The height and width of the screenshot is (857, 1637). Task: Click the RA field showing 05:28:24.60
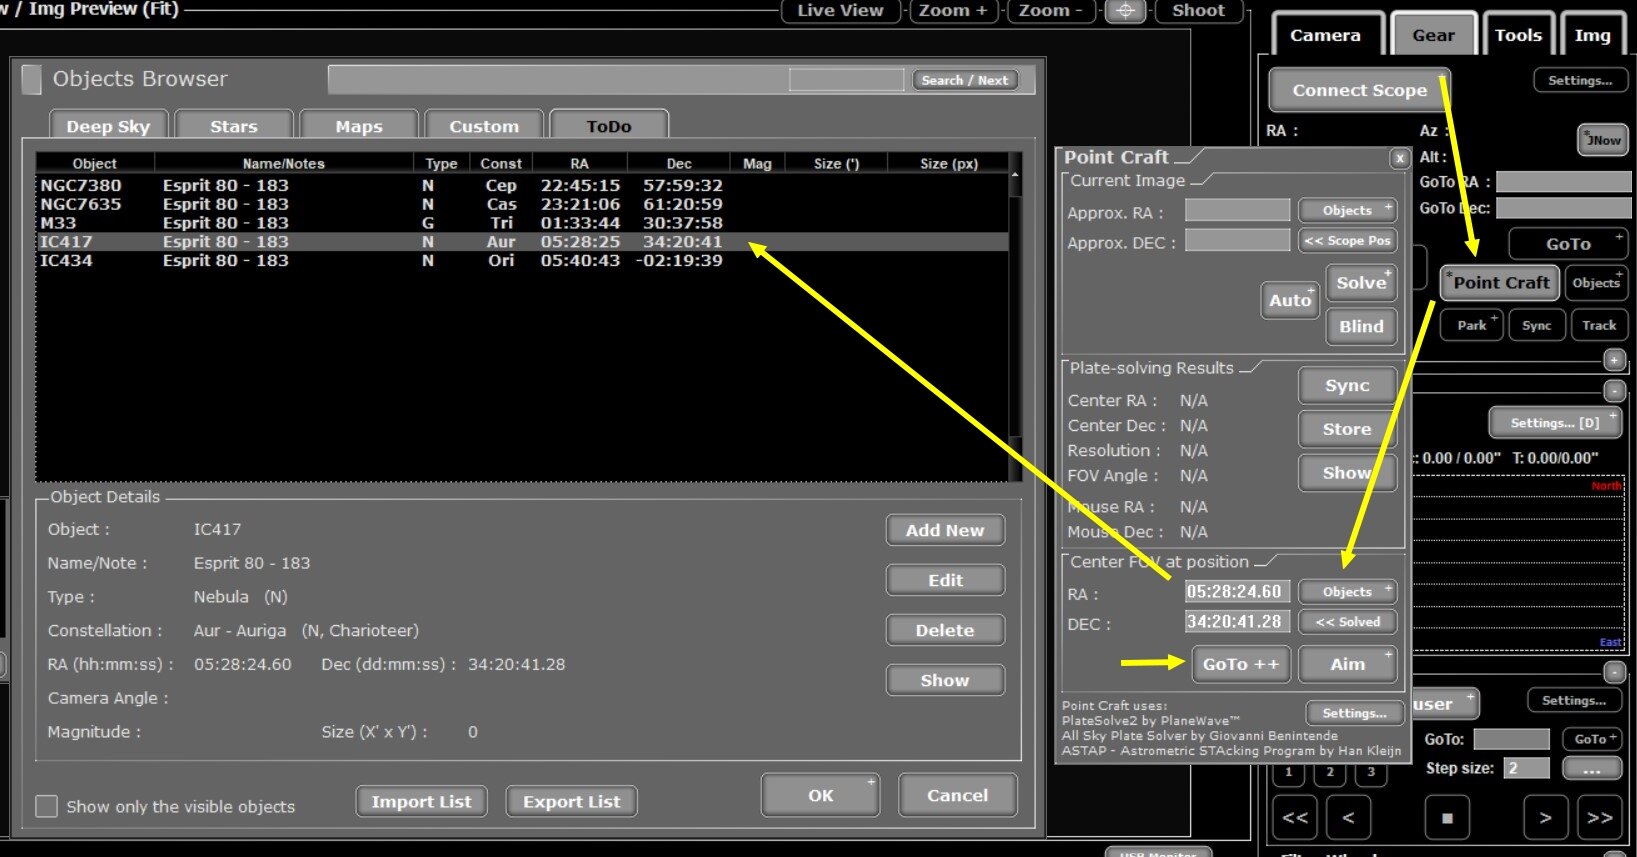[x=1237, y=591]
